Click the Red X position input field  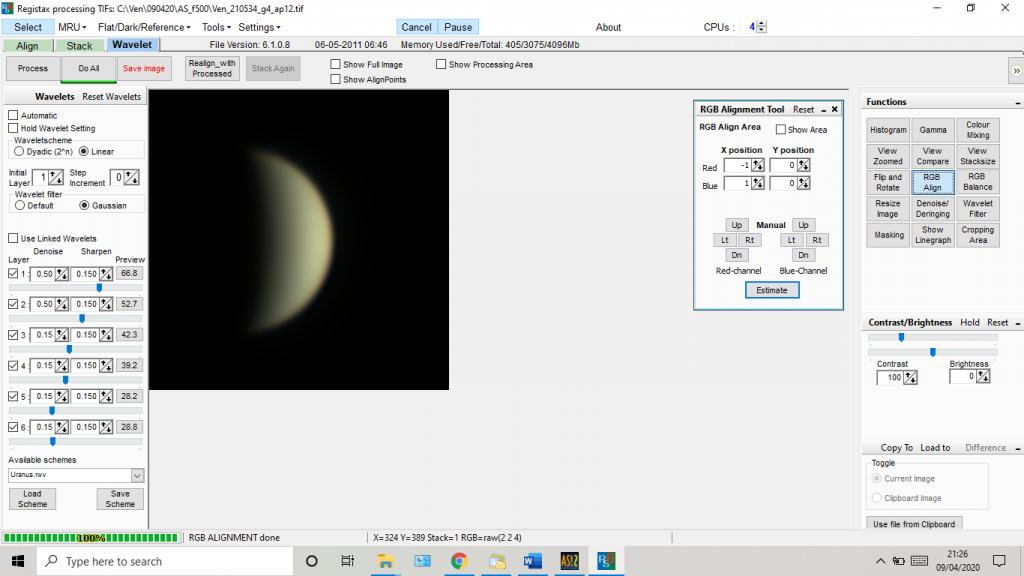click(x=736, y=166)
